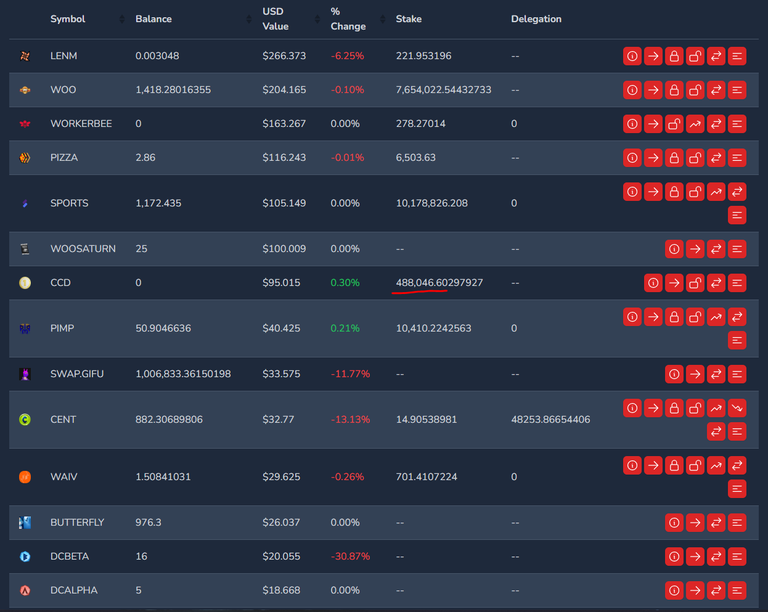Select WOO balance 1,418.28016355
The height and width of the screenshot is (612, 768).
coord(173,90)
